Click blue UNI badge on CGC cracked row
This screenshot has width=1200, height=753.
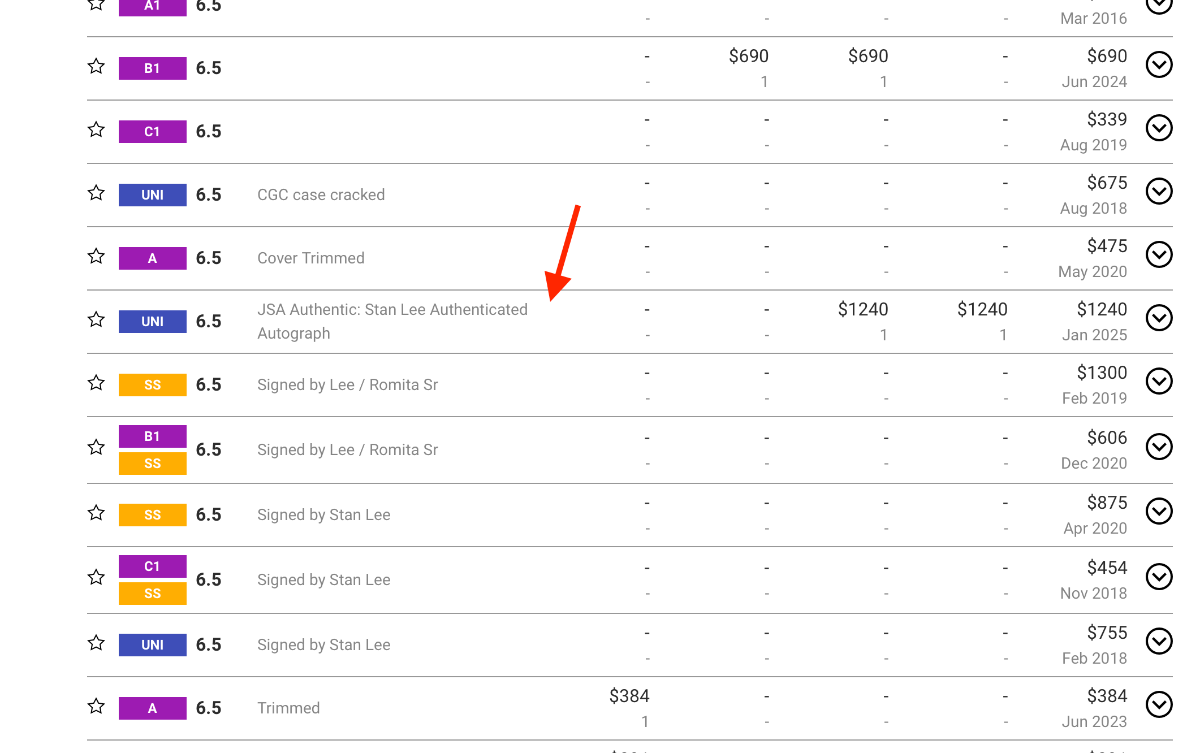point(152,195)
